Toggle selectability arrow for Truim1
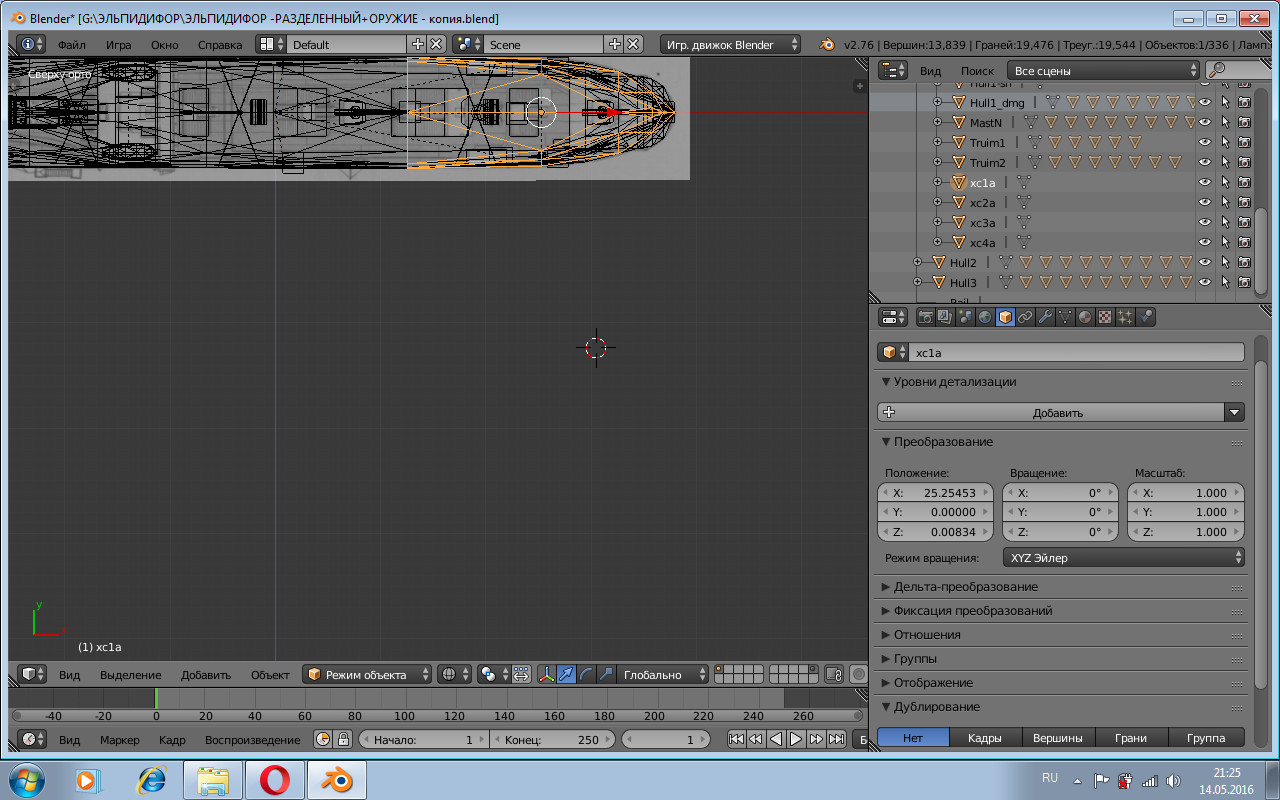 coord(1225,143)
